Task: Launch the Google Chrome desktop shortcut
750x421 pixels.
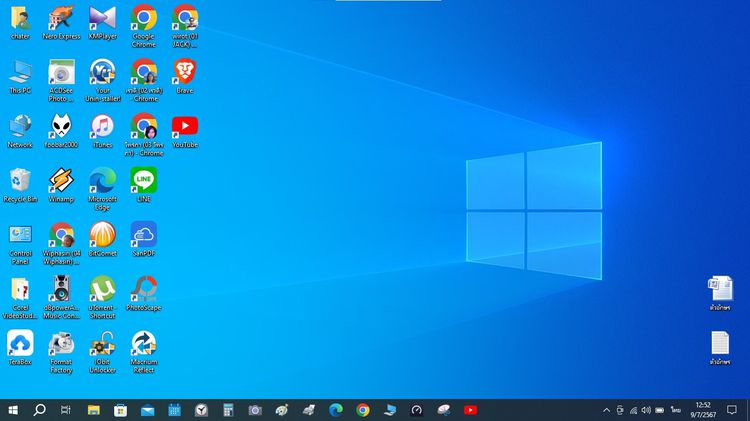Action: coord(143,26)
